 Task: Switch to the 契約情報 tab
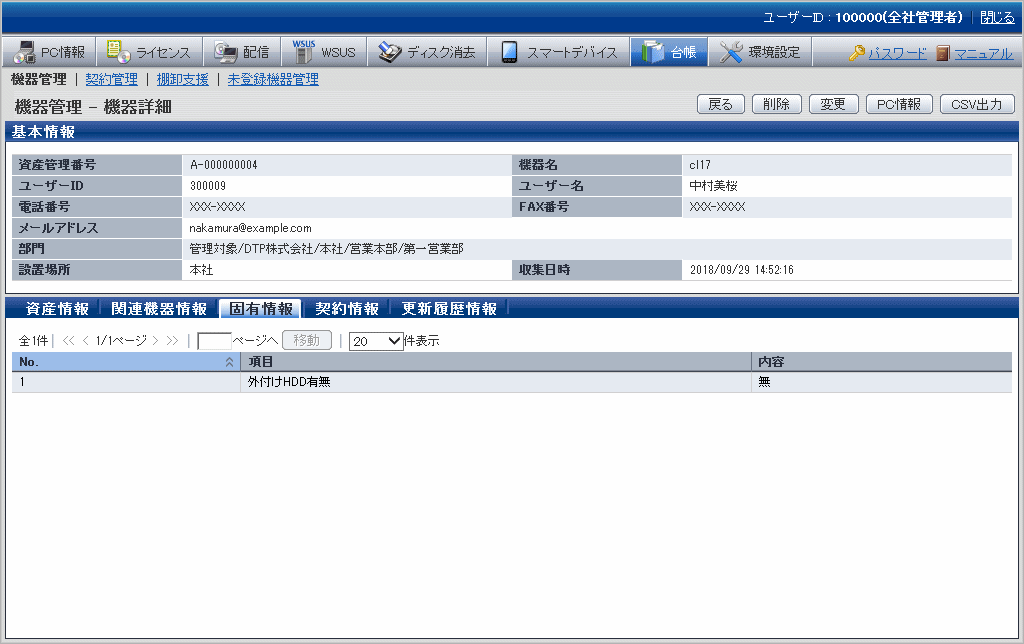[347, 309]
